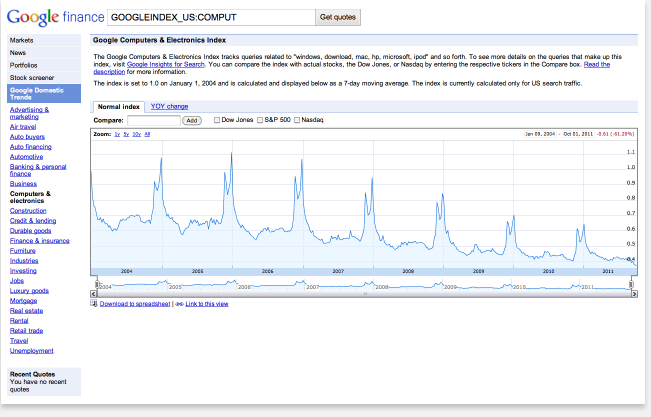Set chart zoom to 5y
The image size is (651, 417).
(125, 133)
